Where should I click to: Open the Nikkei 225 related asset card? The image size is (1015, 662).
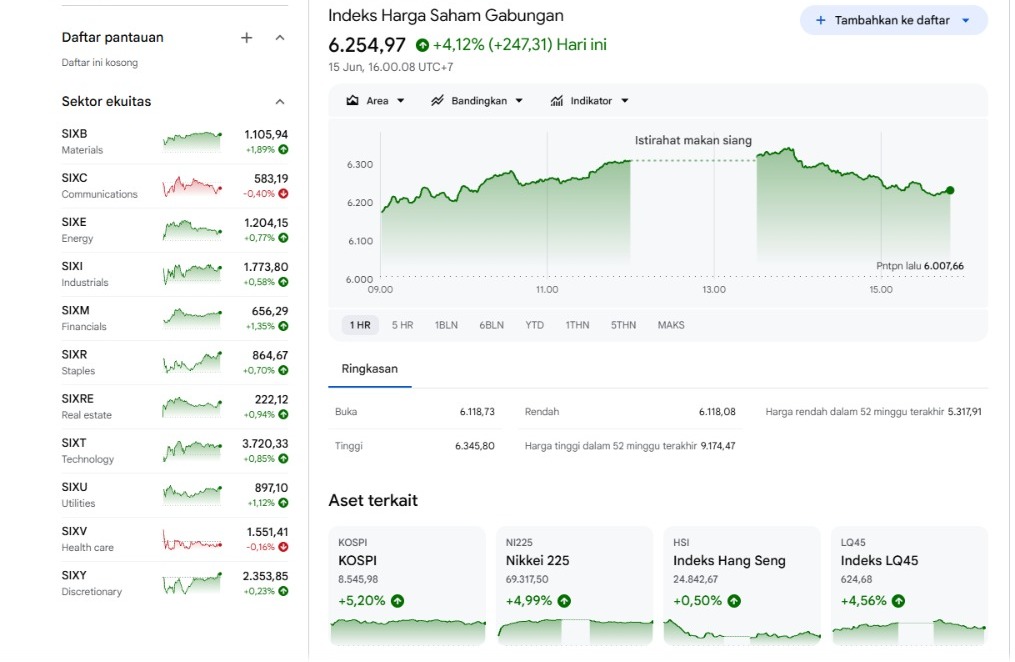click(x=575, y=586)
